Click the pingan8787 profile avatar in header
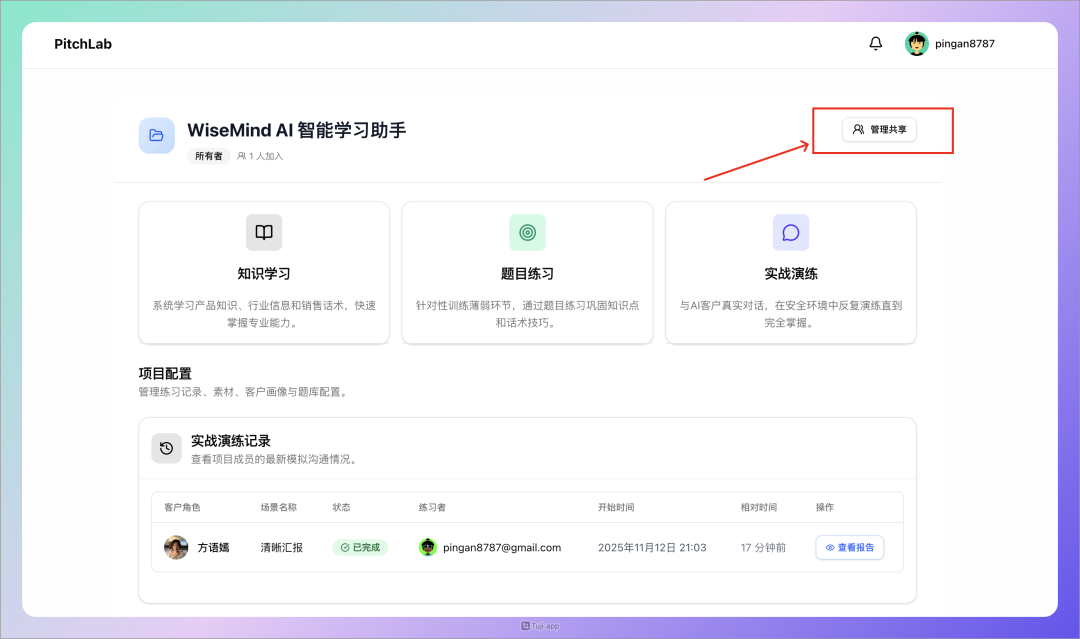 [x=917, y=43]
